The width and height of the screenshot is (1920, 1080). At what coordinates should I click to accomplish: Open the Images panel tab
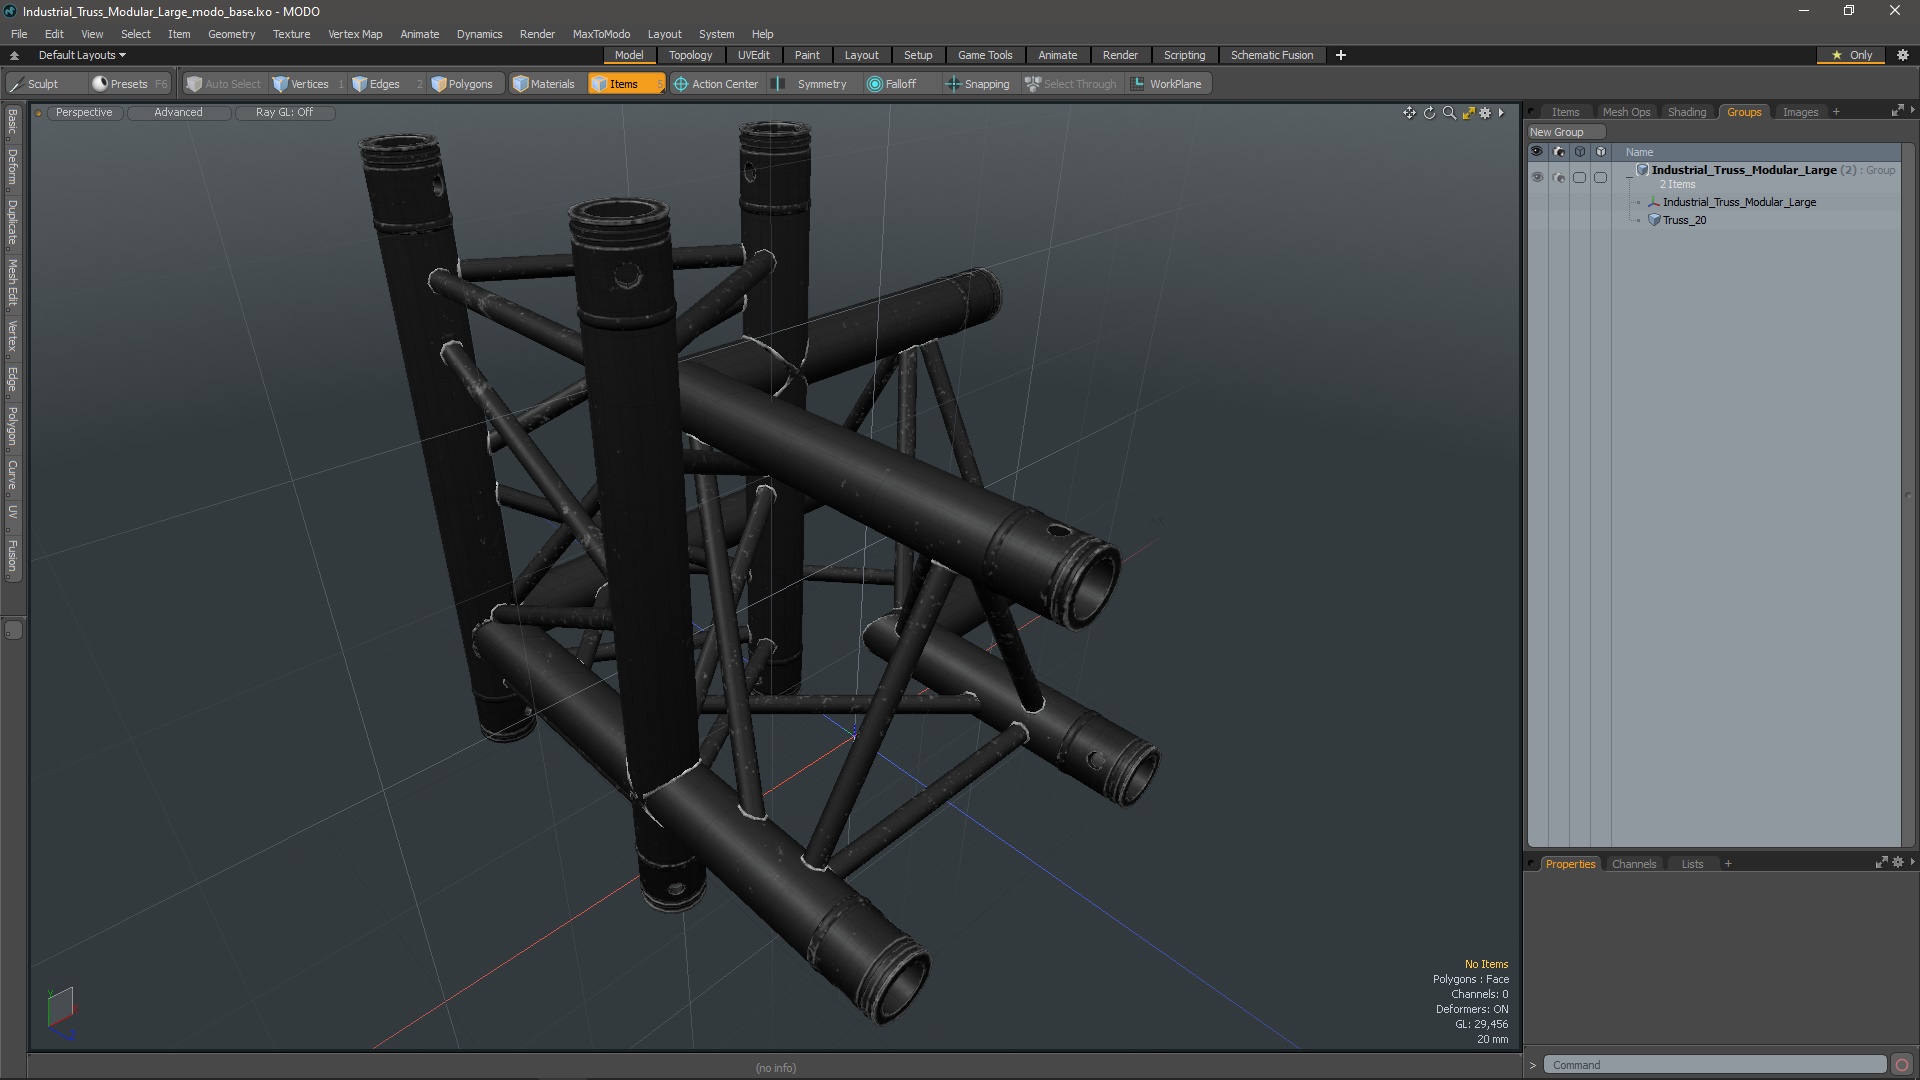pos(1800,112)
